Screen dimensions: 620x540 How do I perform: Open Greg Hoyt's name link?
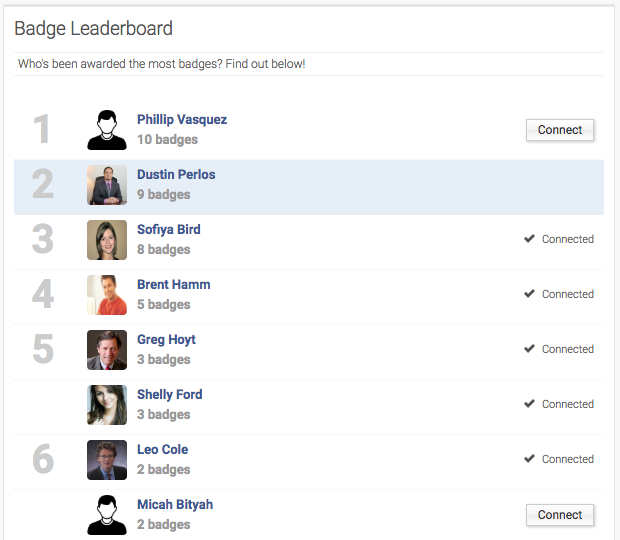point(166,340)
